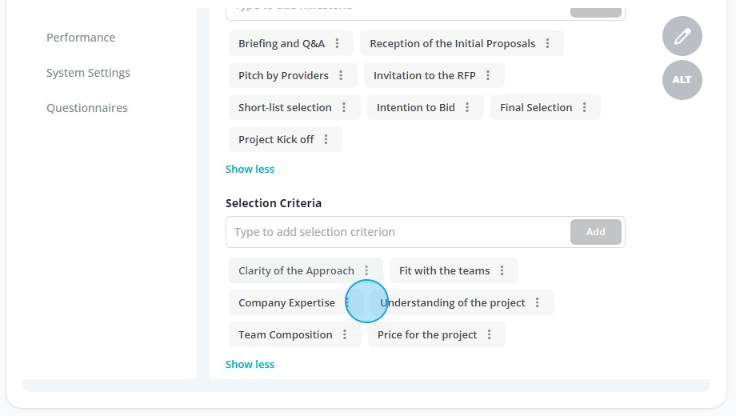Open Questionnaires in the sidebar

tap(87, 108)
